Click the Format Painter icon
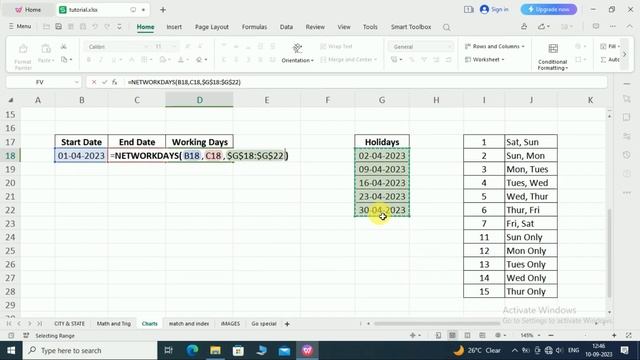The width and height of the screenshot is (640, 360). (x=23, y=49)
